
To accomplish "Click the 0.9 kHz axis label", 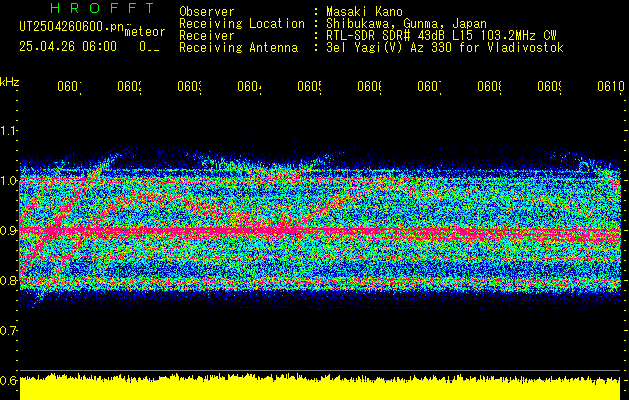I will [9, 230].
